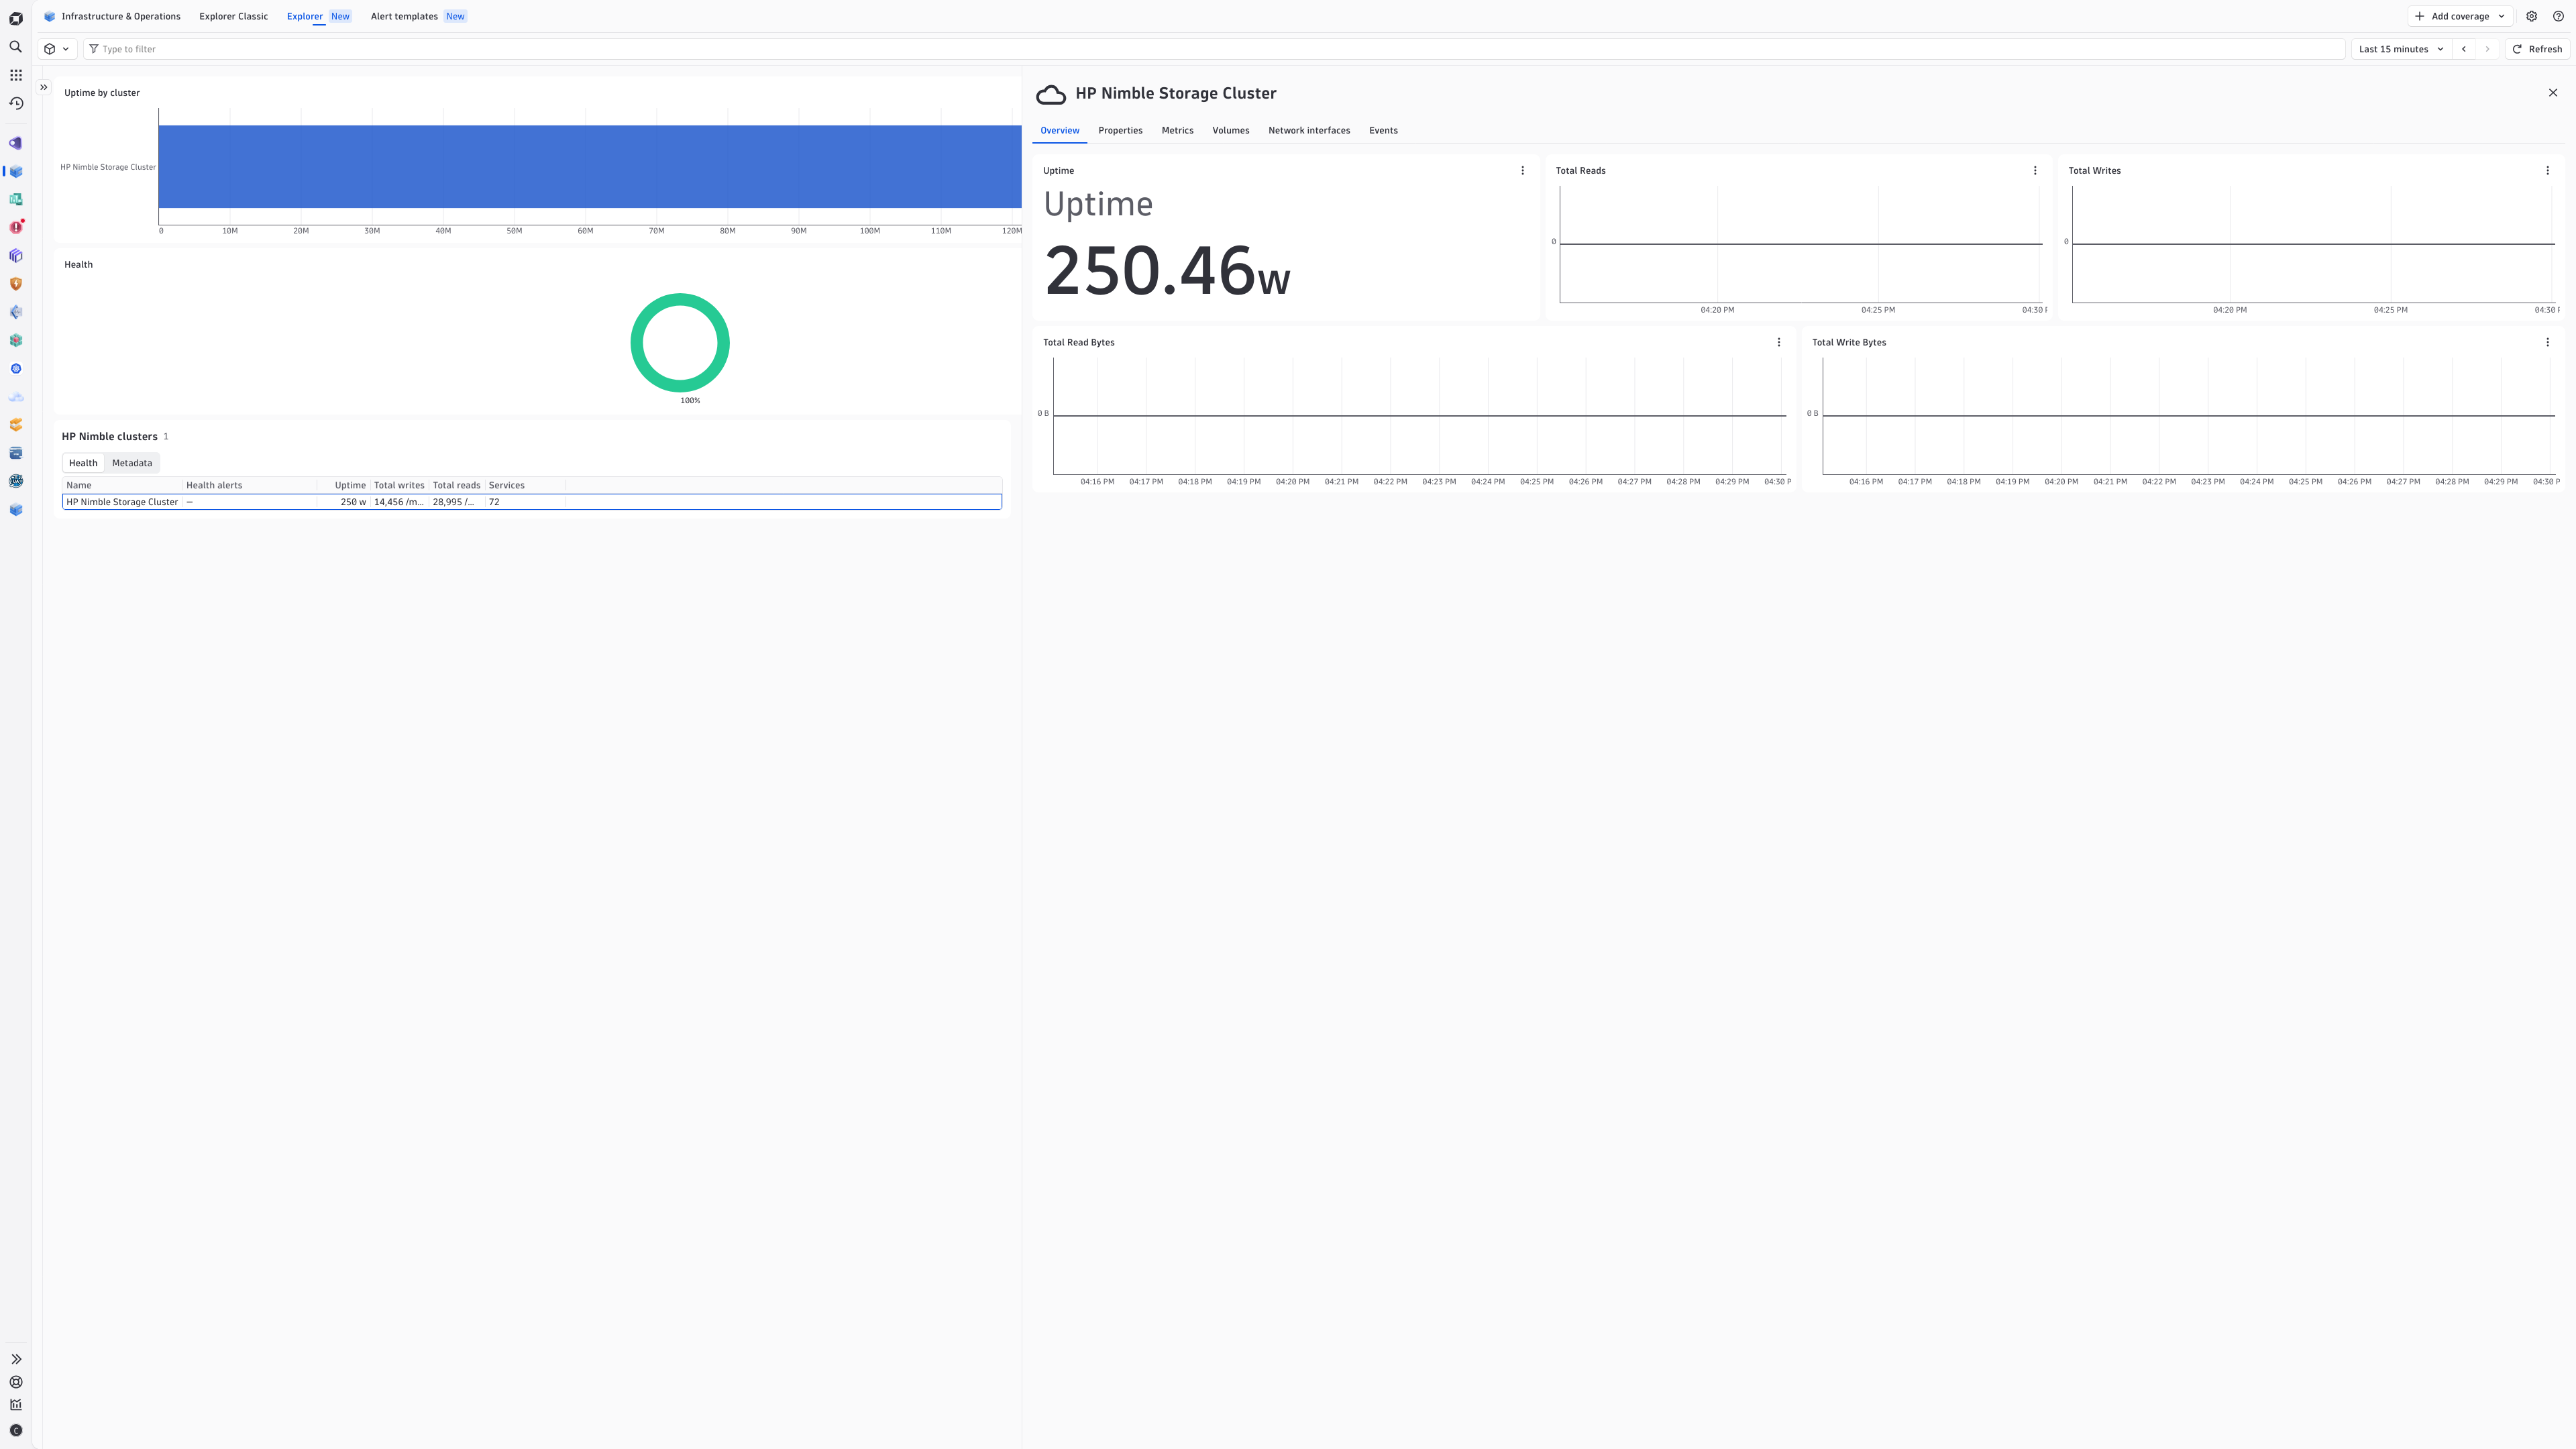The height and width of the screenshot is (1449, 2576).
Task: Open the Add coverage dropdown
Action: coord(2460,16)
